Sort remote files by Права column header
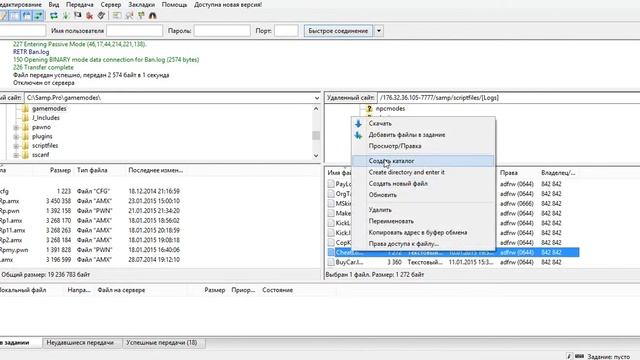Image resolution: width=640 pixels, height=360 pixels. click(509, 173)
